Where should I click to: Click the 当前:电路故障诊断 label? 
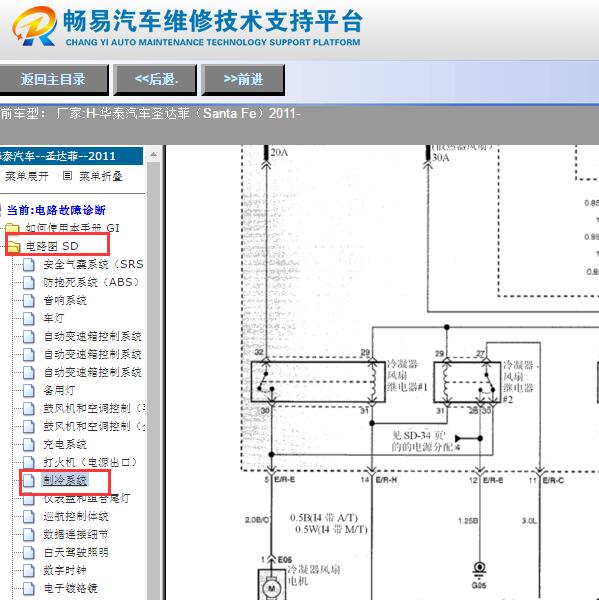tap(56, 210)
